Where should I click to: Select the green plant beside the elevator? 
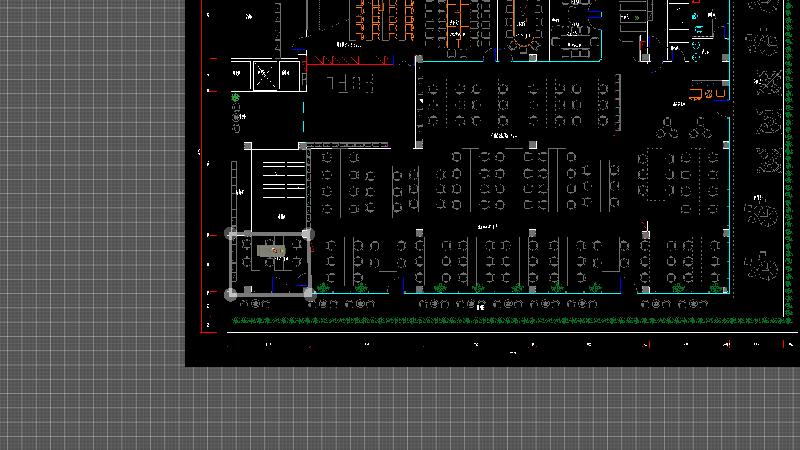236,97
